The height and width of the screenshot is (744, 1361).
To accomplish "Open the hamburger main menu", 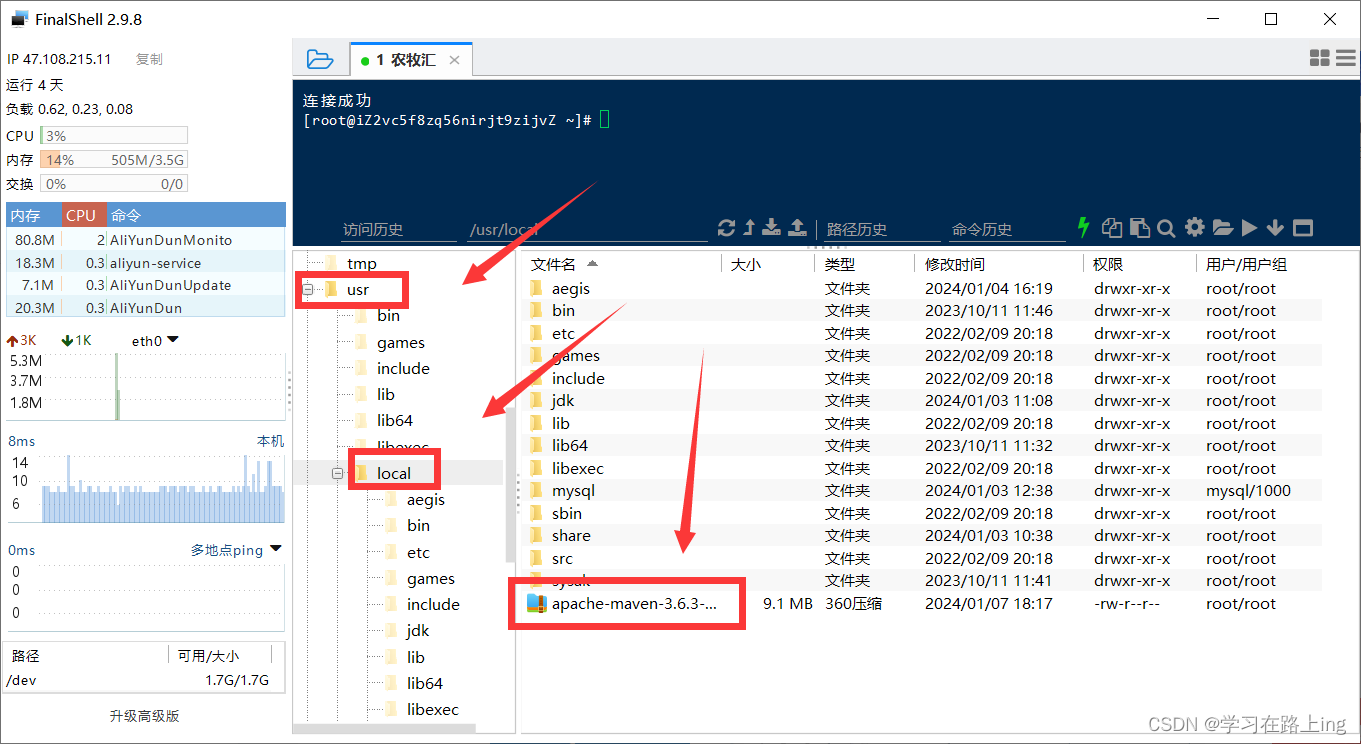I will [1345, 59].
